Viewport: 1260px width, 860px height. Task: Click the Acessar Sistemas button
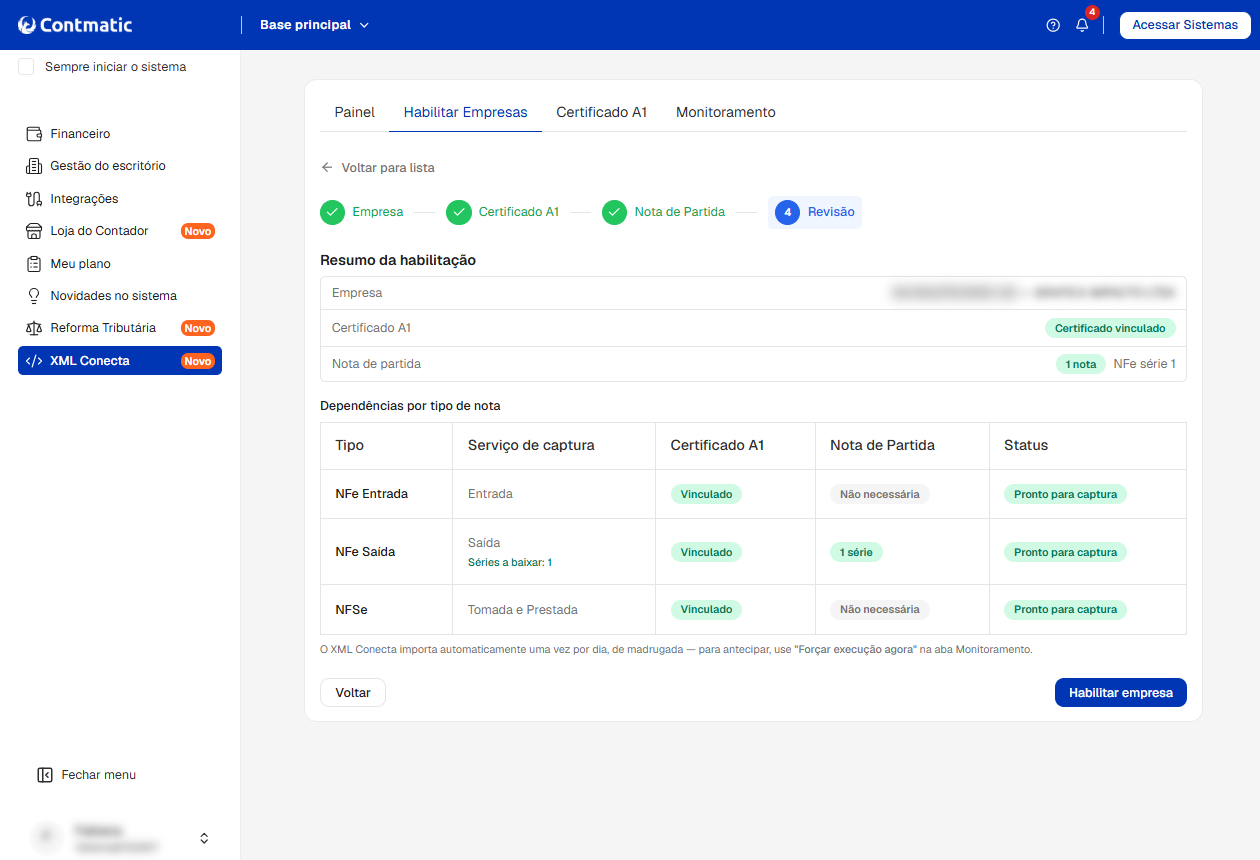coord(1185,25)
